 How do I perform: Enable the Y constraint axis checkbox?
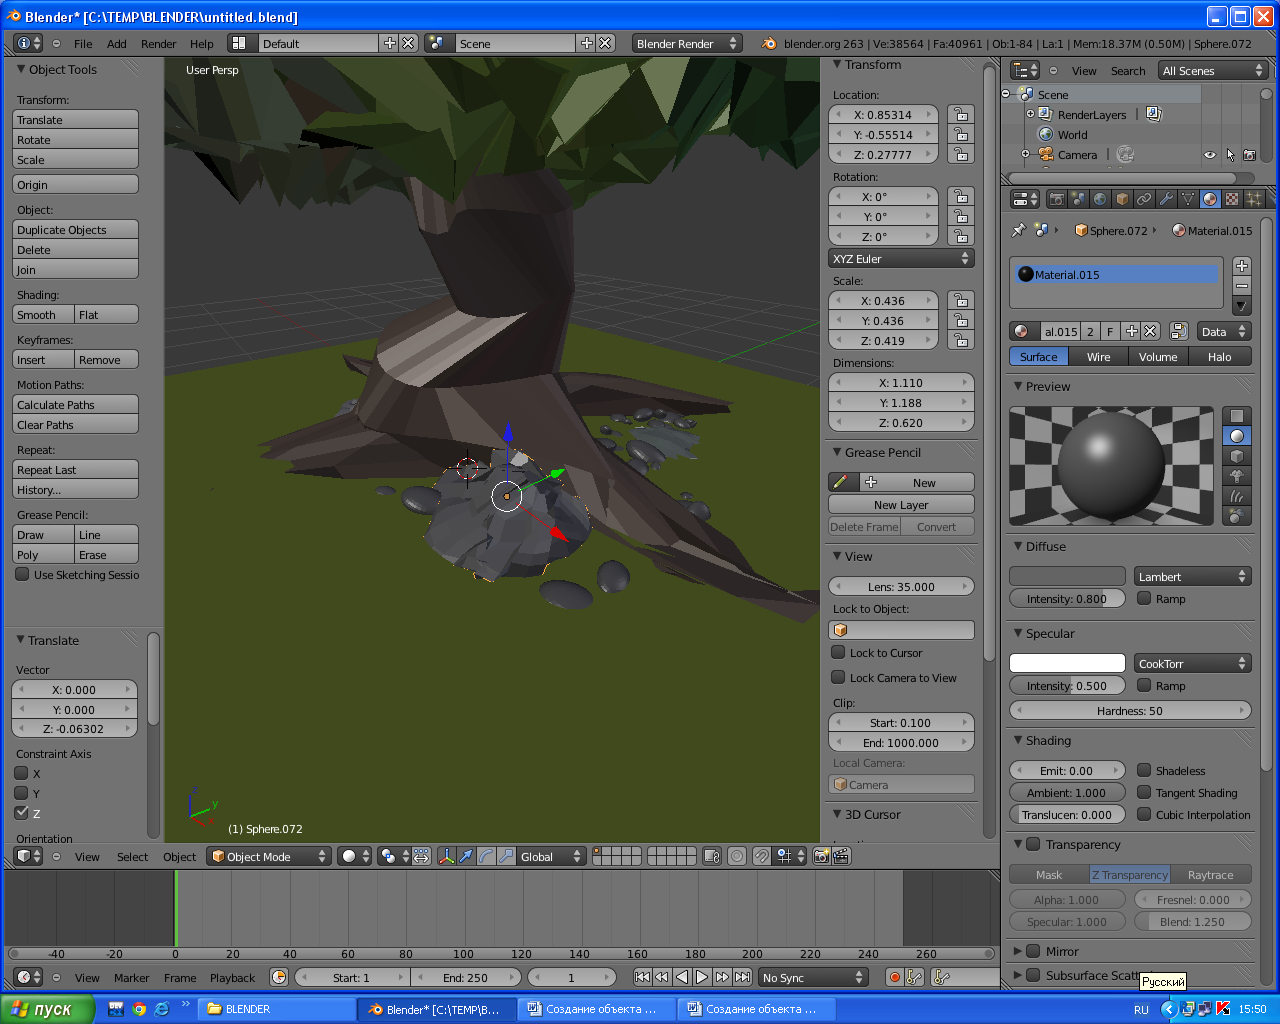(x=21, y=793)
